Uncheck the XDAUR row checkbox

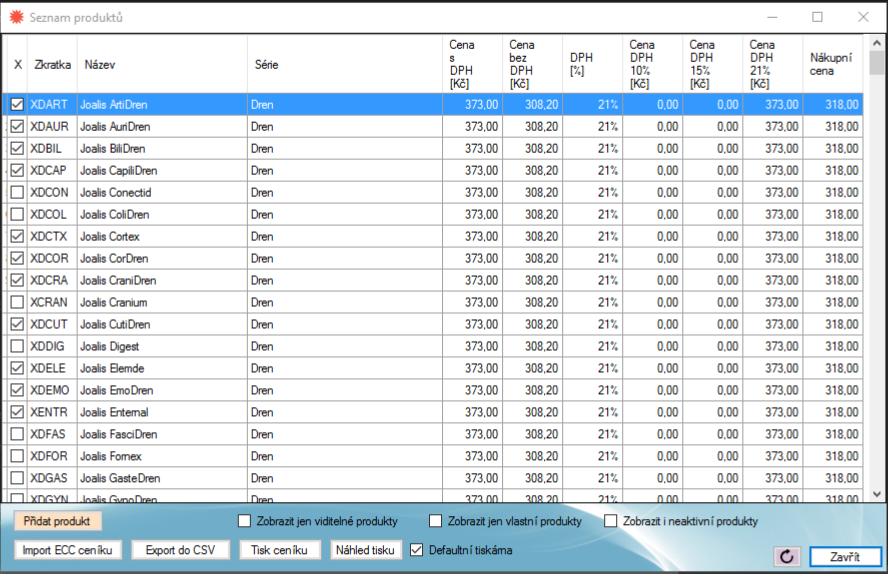[x=17, y=127]
